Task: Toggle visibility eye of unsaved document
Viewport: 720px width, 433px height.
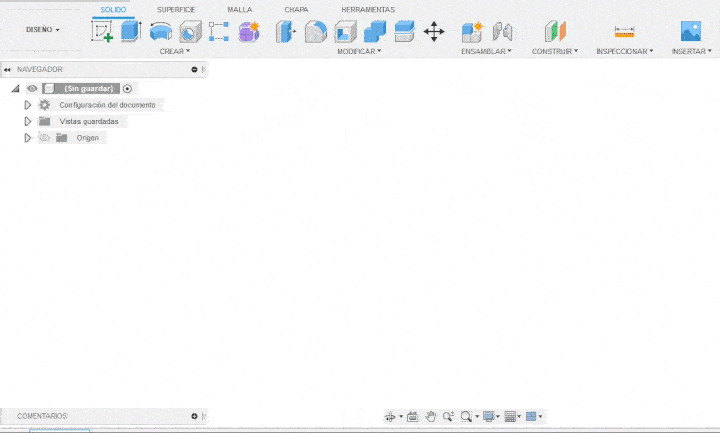Action: [x=32, y=88]
